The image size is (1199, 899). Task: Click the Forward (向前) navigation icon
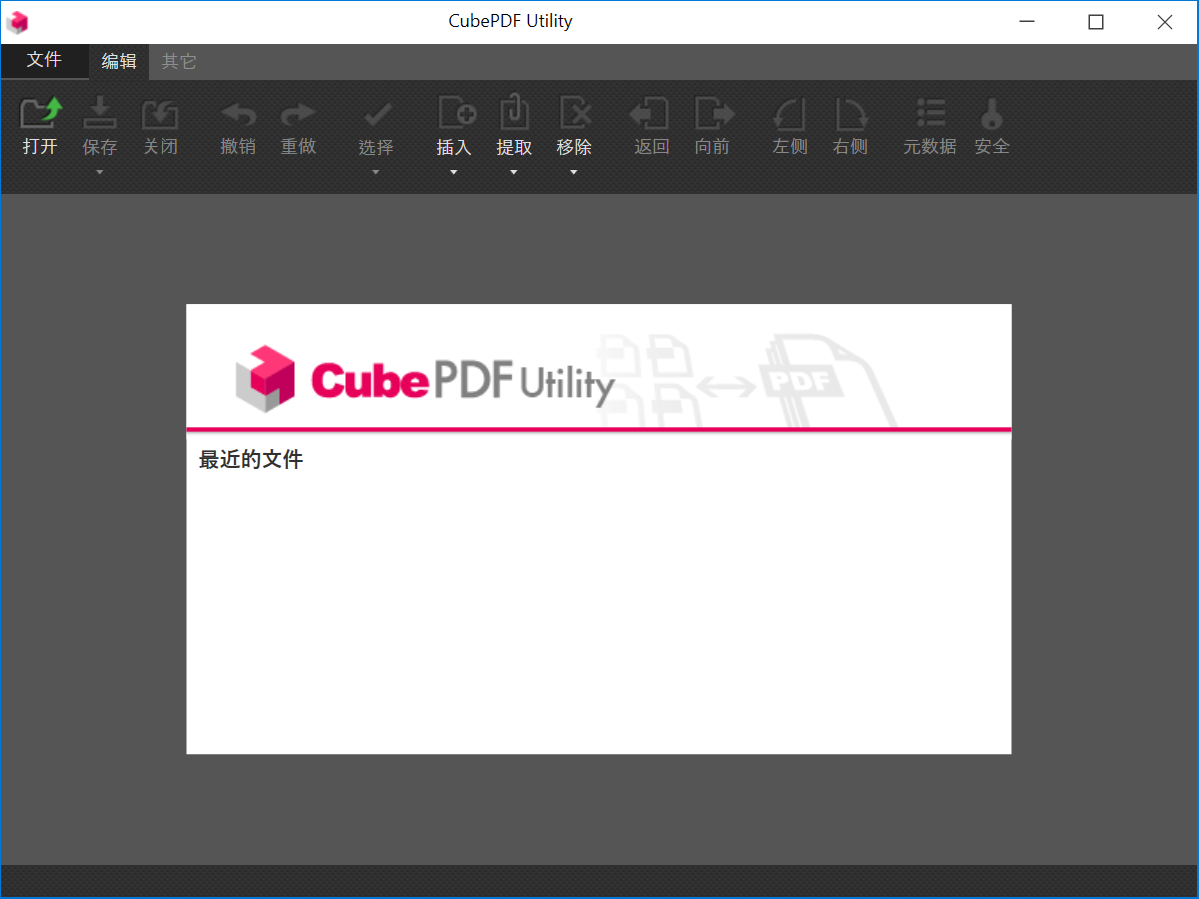click(x=713, y=125)
